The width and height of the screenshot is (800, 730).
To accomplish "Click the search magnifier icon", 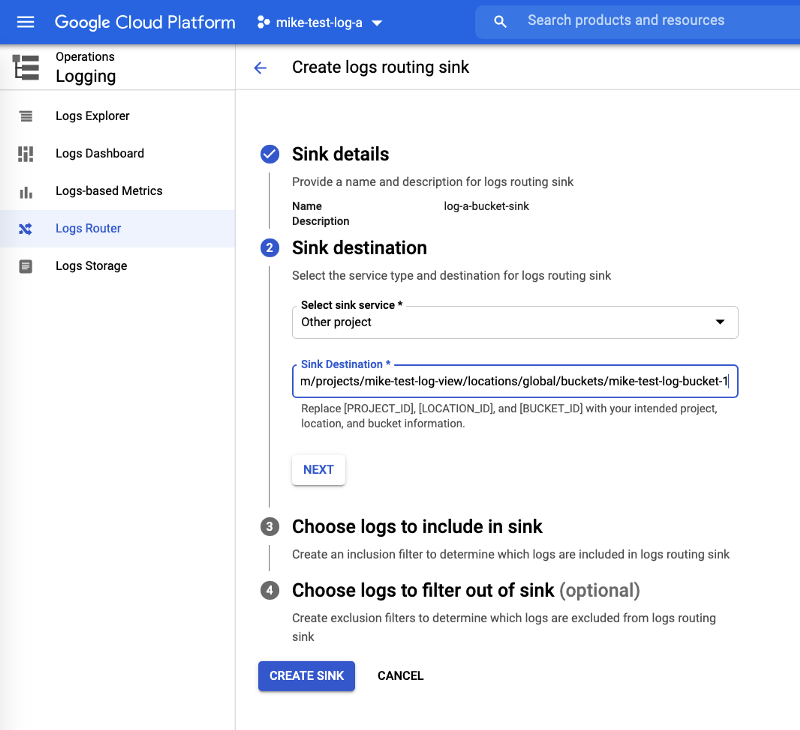I will (500, 21).
